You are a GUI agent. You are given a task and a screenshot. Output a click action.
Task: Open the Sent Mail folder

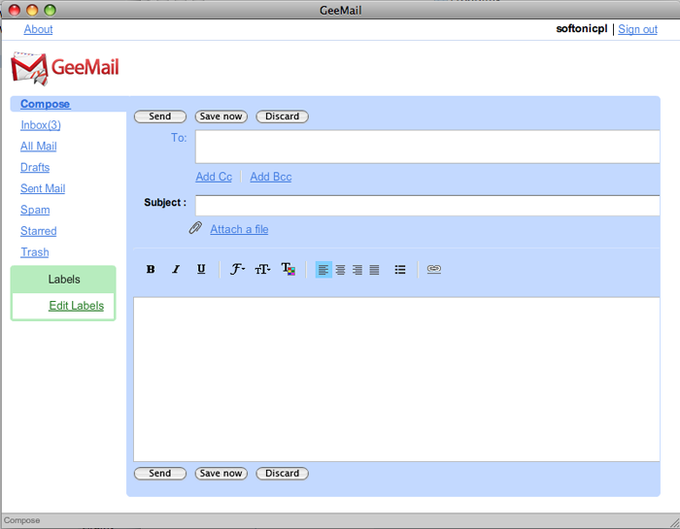[x=42, y=189]
